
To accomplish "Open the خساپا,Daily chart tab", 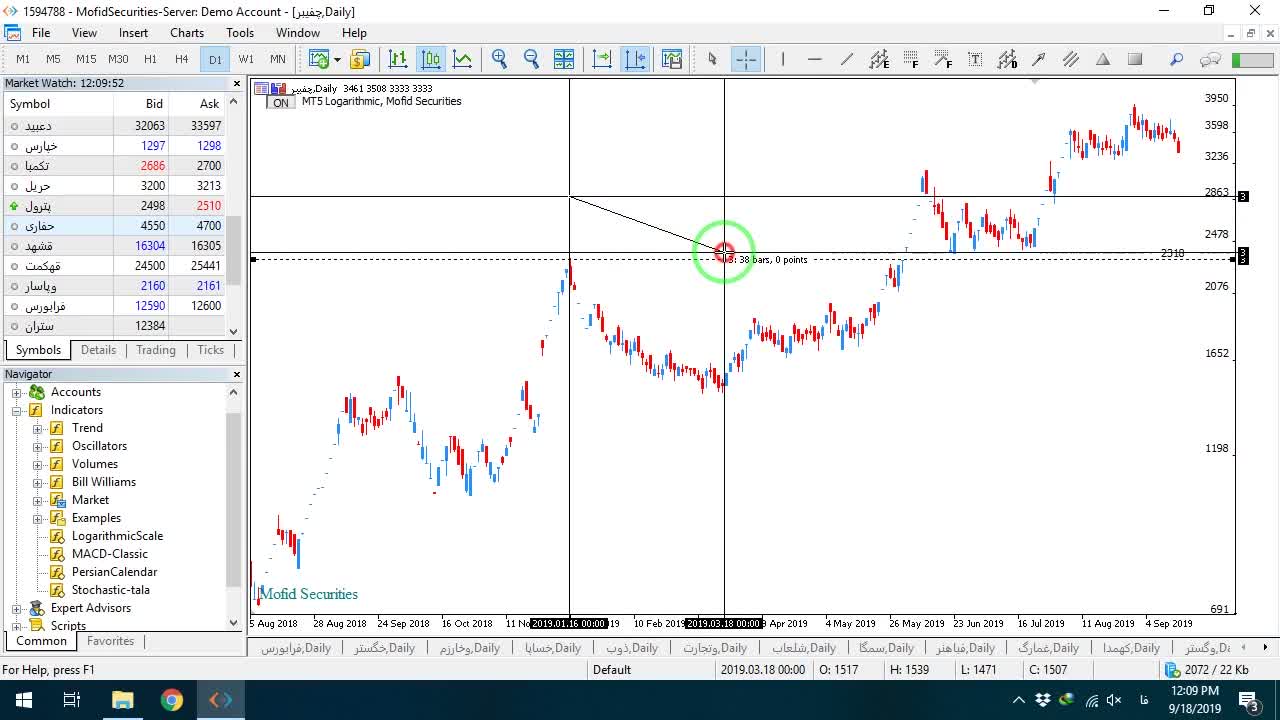I will pos(553,648).
